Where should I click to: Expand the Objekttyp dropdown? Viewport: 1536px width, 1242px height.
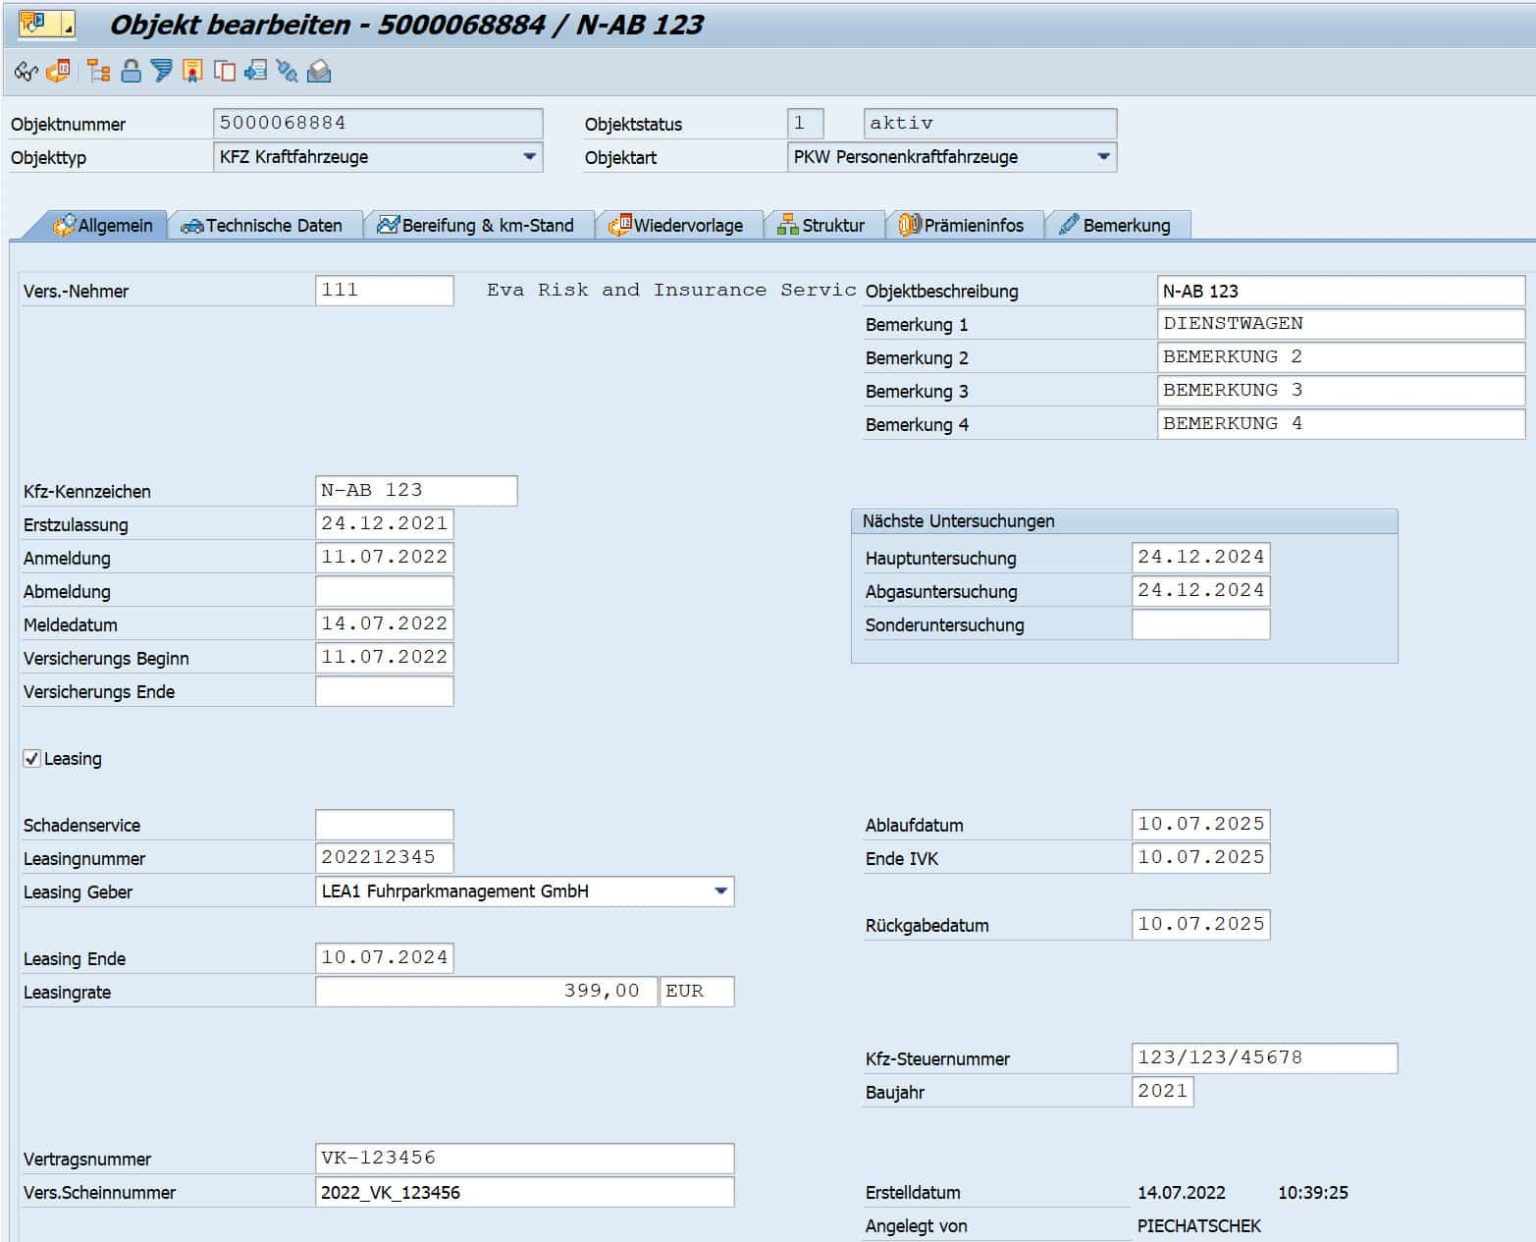point(529,157)
